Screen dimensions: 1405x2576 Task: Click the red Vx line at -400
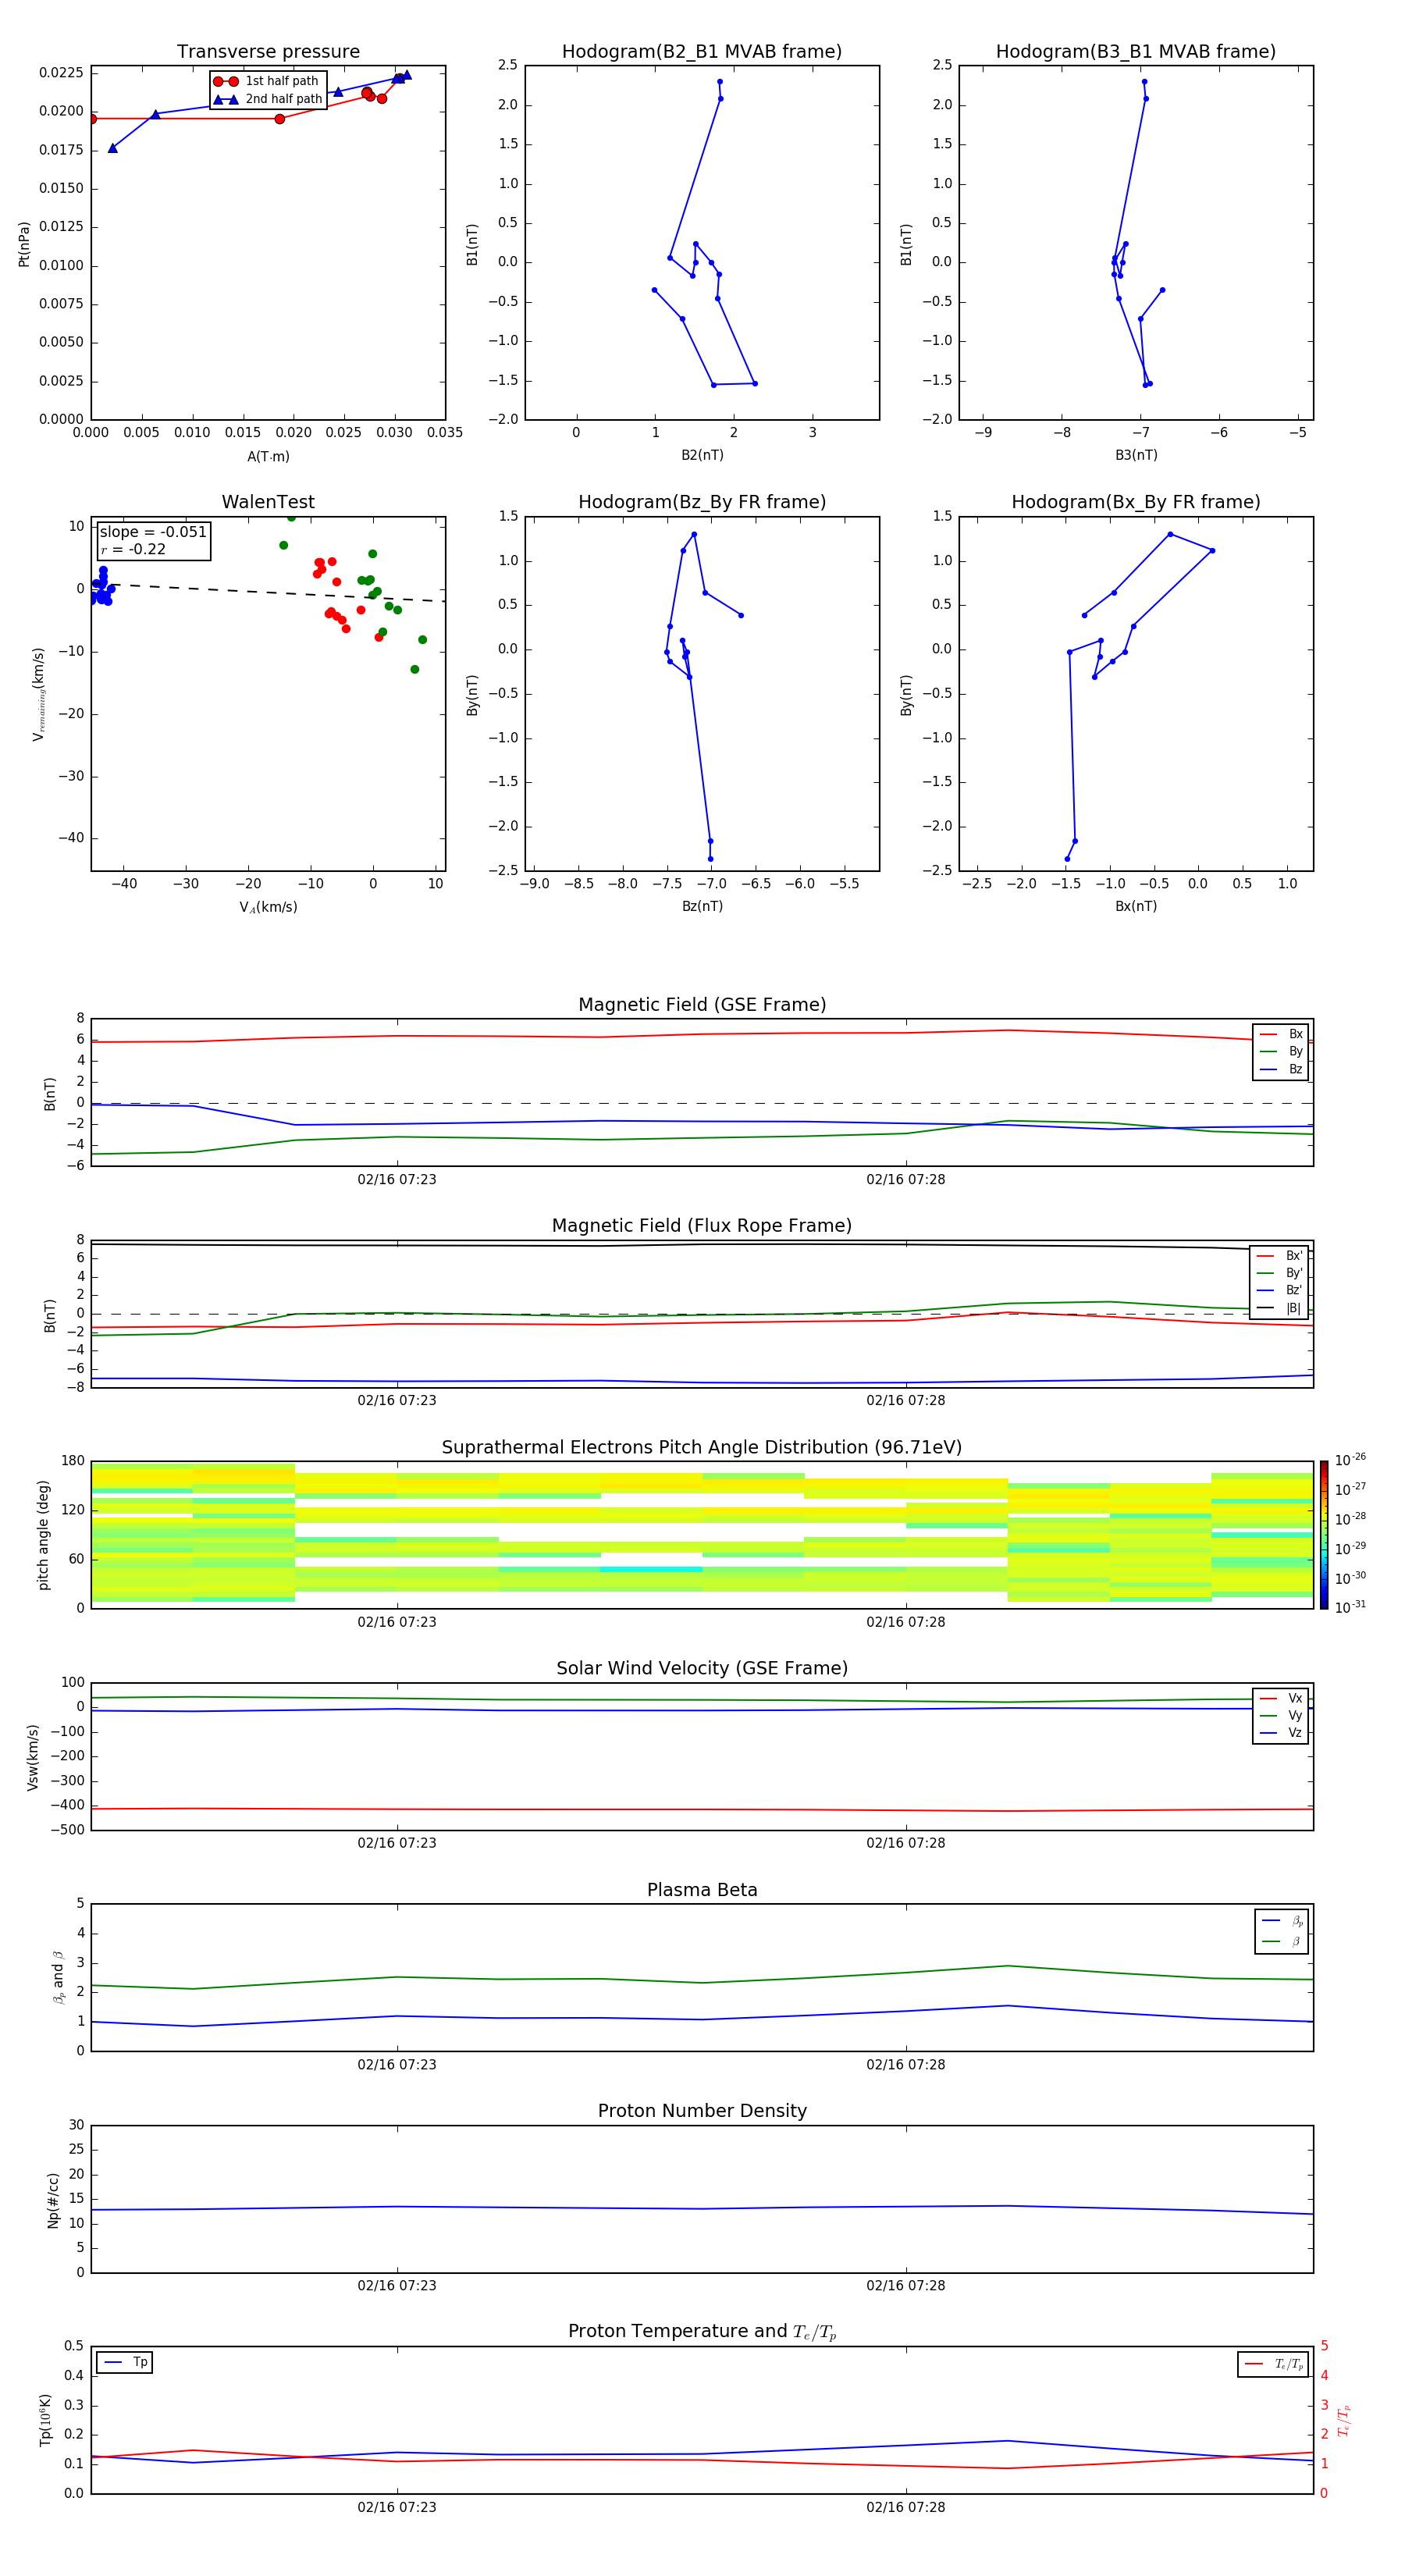coord(700,1809)
